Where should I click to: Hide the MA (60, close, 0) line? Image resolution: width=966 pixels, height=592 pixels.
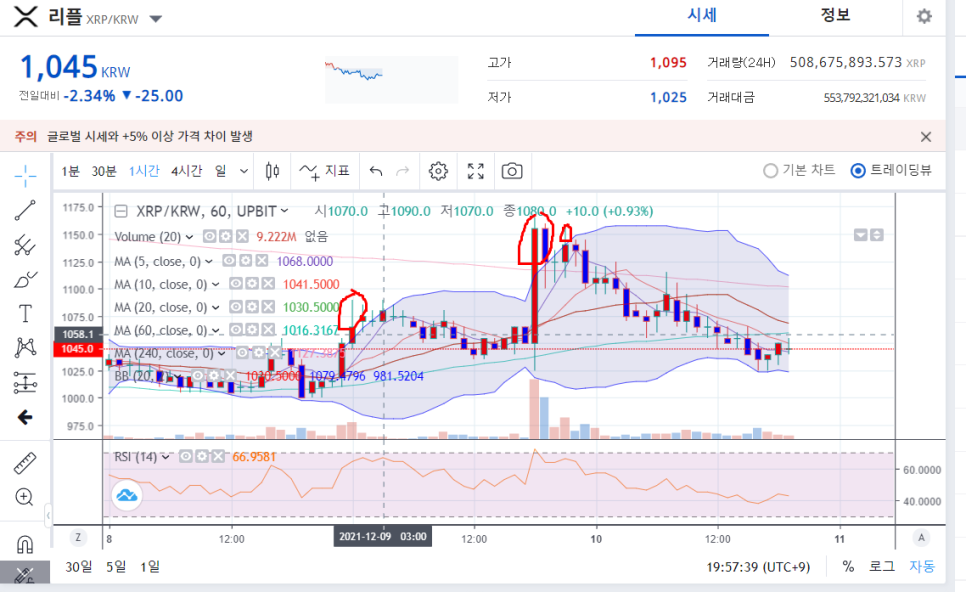(x=236, y=330)
